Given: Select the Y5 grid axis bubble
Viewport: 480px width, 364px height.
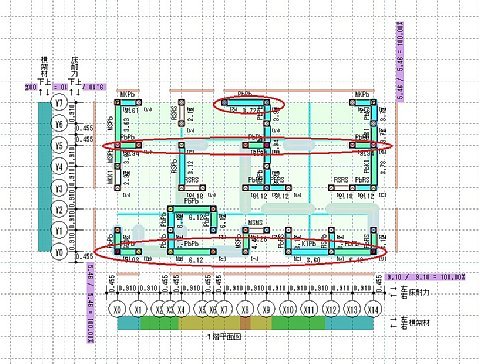Looking at the screenshot, I should [x=59, y=145].
